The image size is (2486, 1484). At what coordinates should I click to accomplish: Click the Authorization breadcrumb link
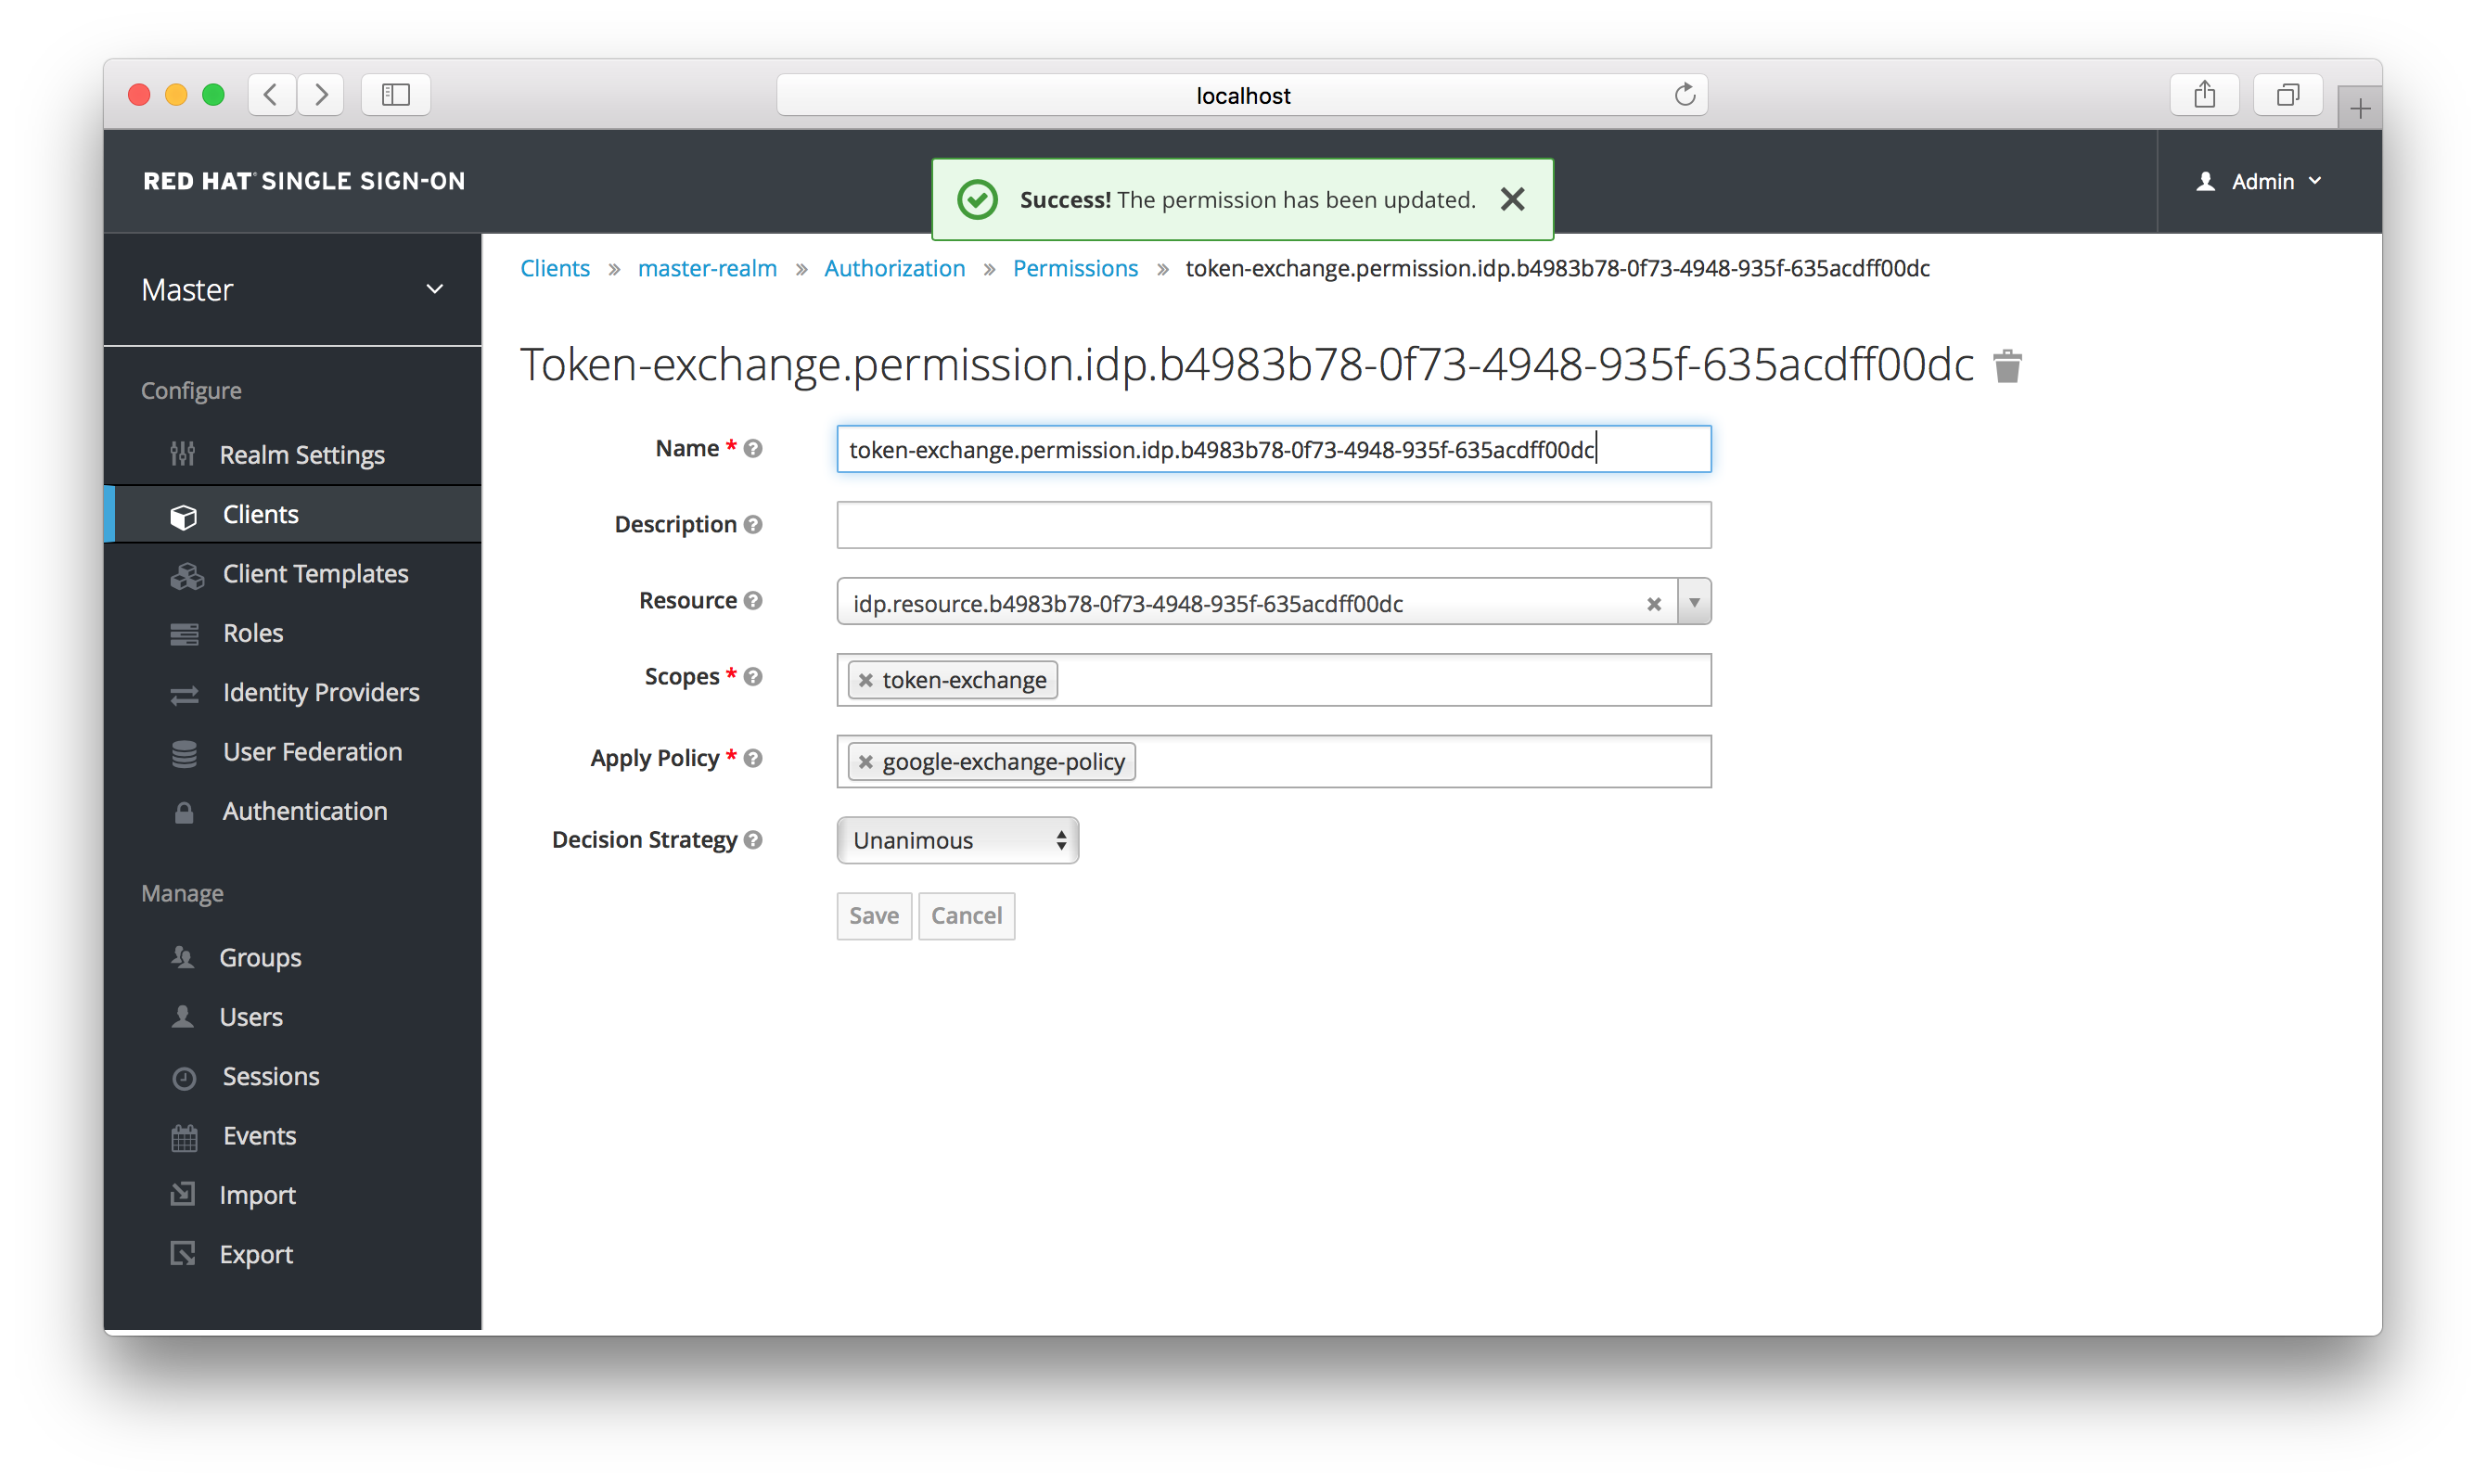pos(894,267)
